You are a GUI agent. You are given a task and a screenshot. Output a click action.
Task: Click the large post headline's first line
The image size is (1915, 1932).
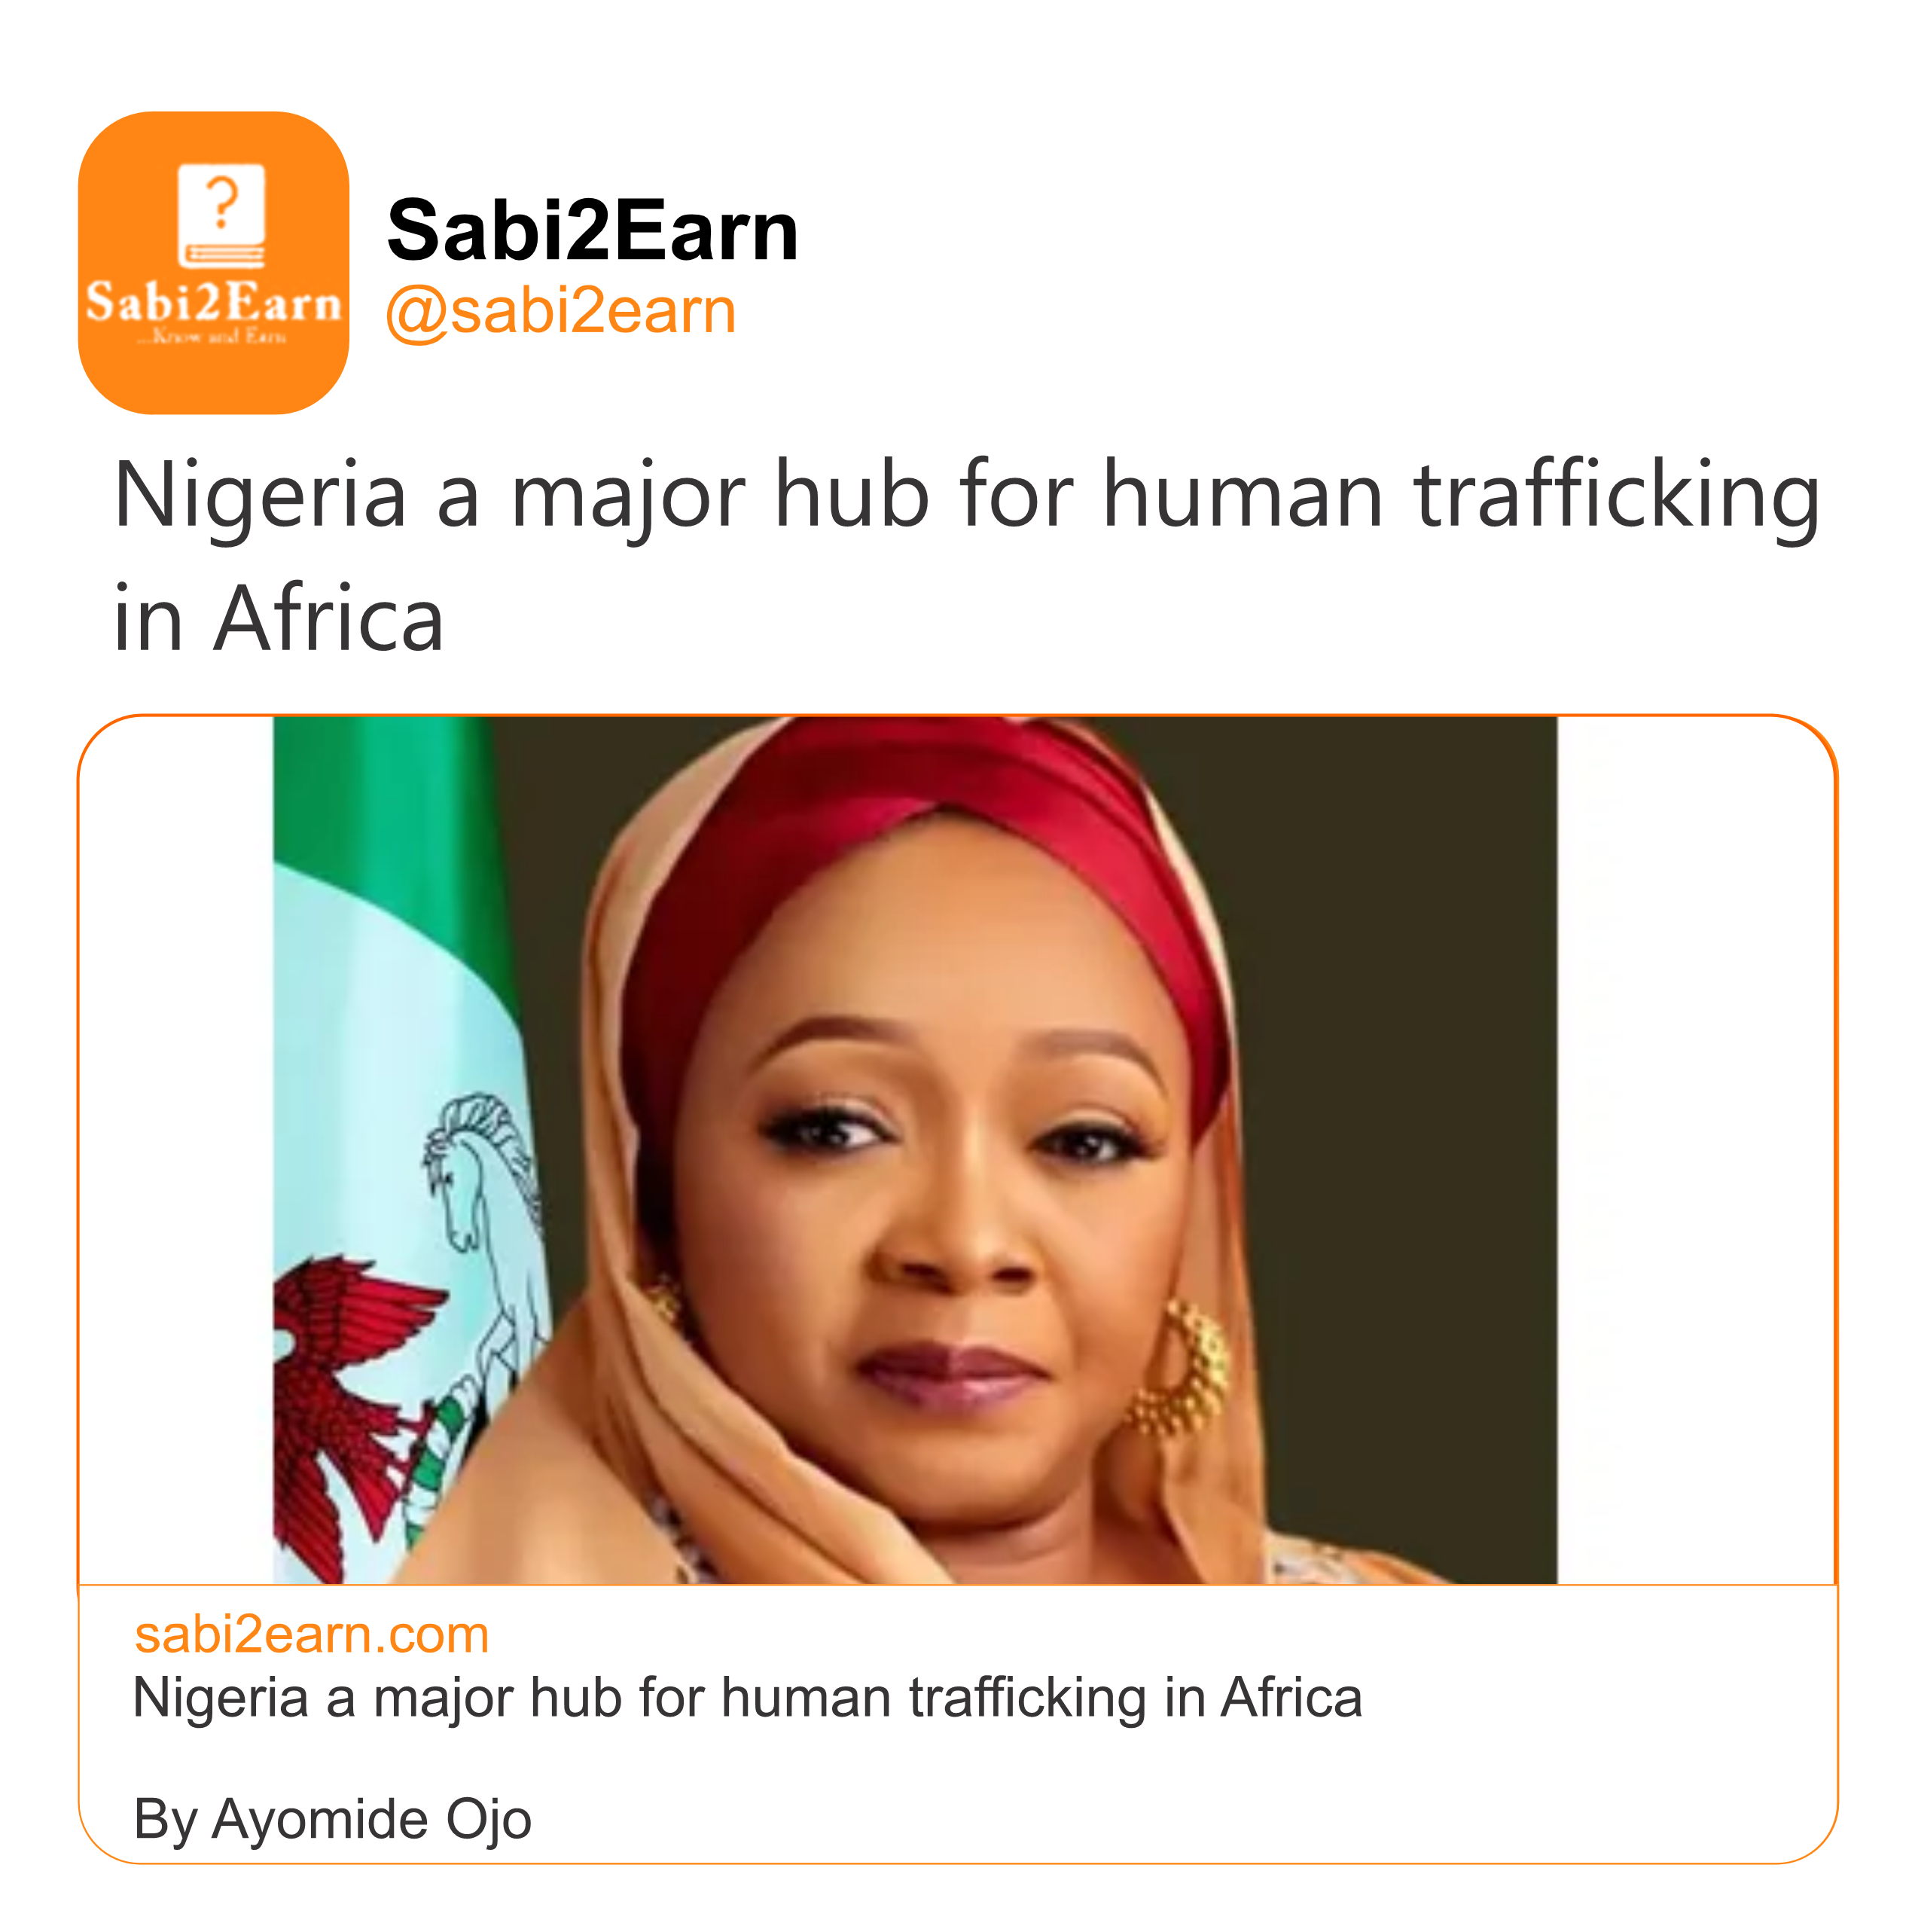click(x=966, y=495)
